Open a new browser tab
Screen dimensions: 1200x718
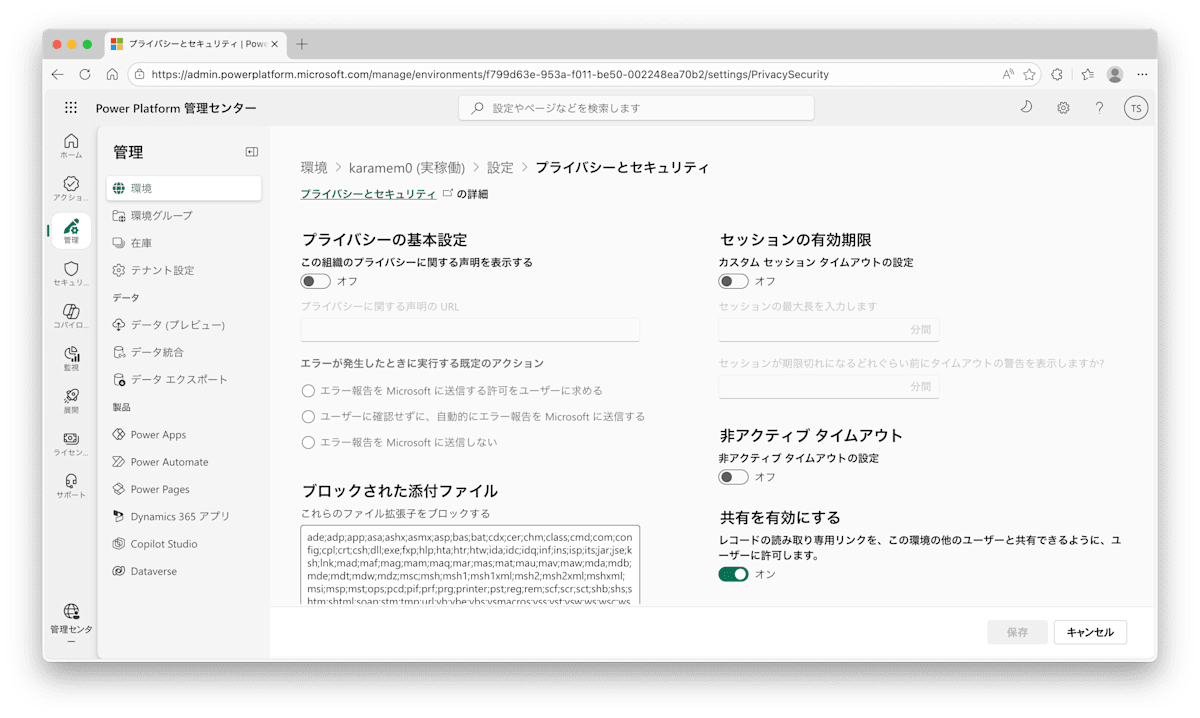(x=302, y=44)
